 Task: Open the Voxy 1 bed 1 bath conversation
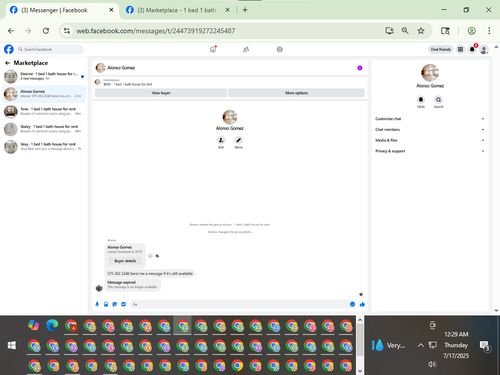44,147
